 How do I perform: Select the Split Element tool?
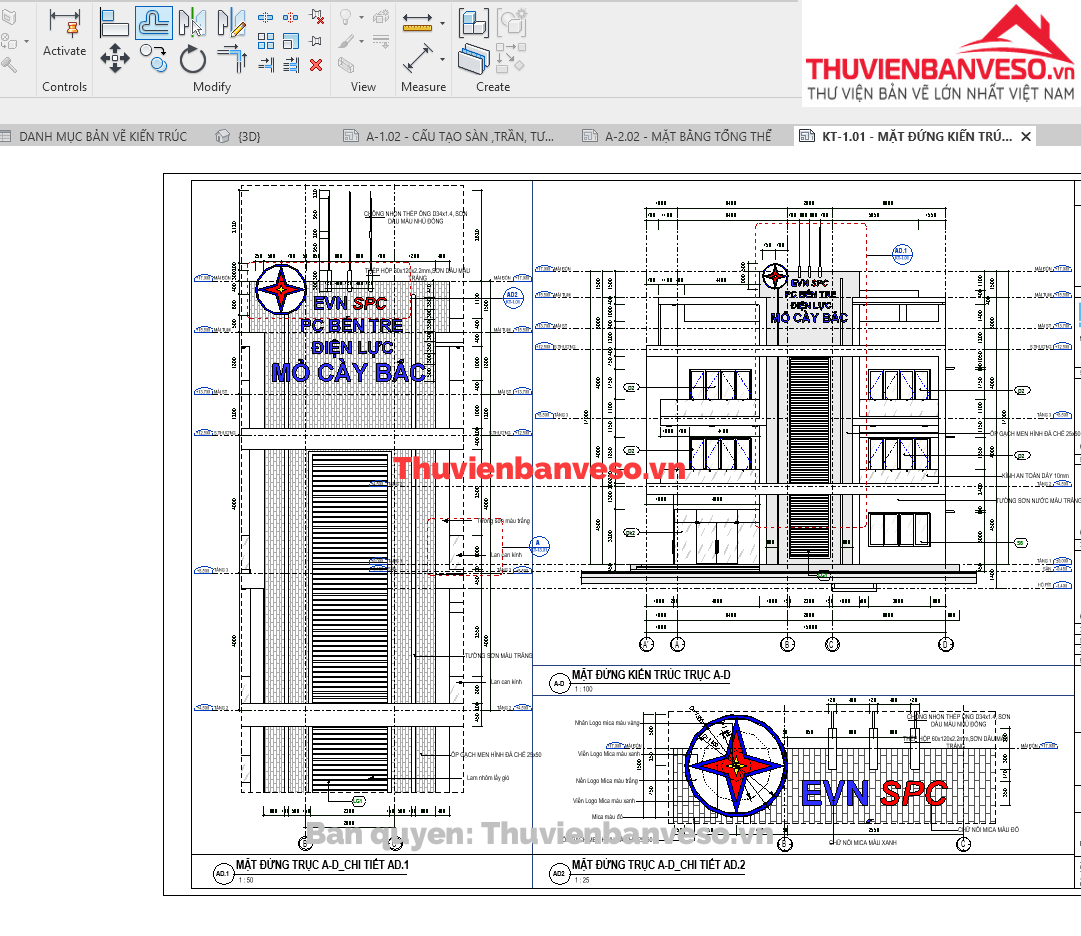click(266, 18)
